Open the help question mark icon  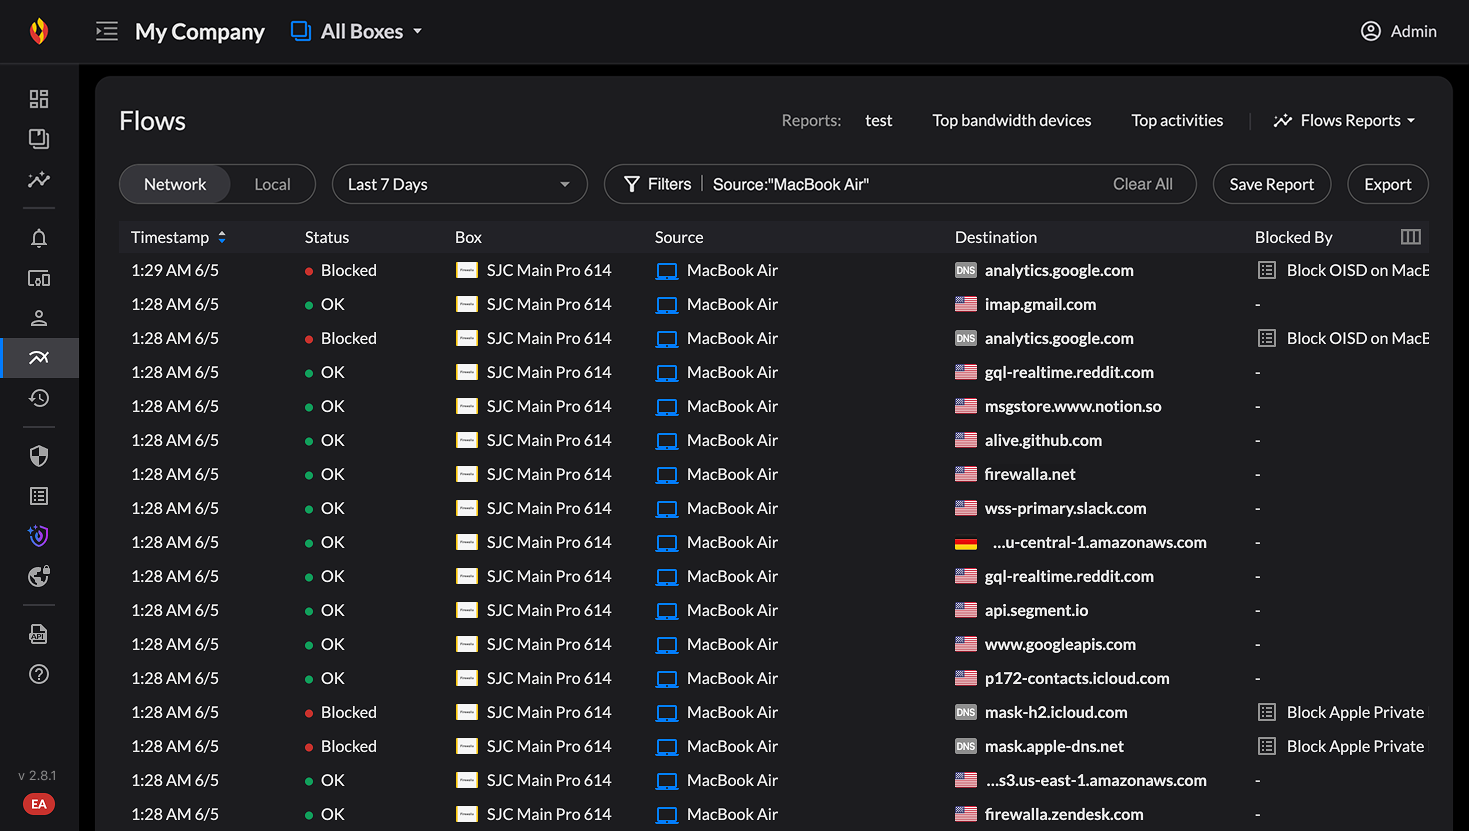click(x=39, y=674)
